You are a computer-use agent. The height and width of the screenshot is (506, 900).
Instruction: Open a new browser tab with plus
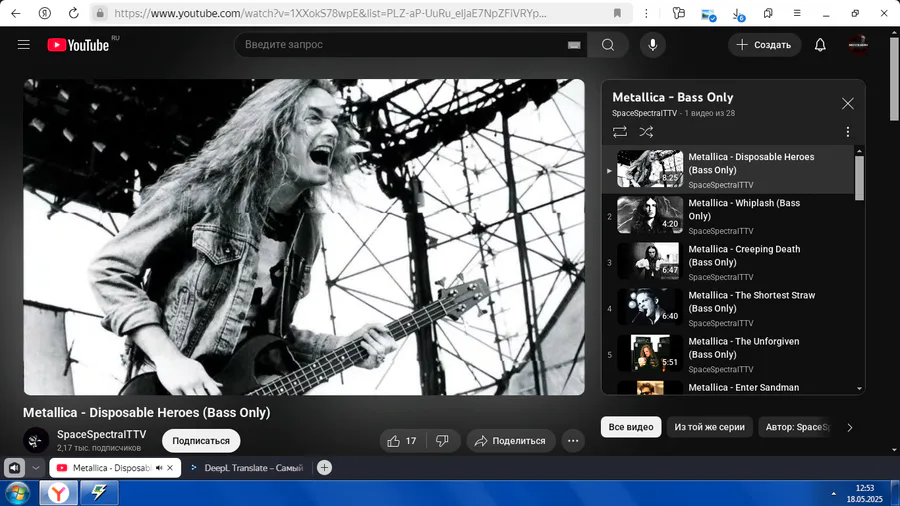(x=324, y=468)
